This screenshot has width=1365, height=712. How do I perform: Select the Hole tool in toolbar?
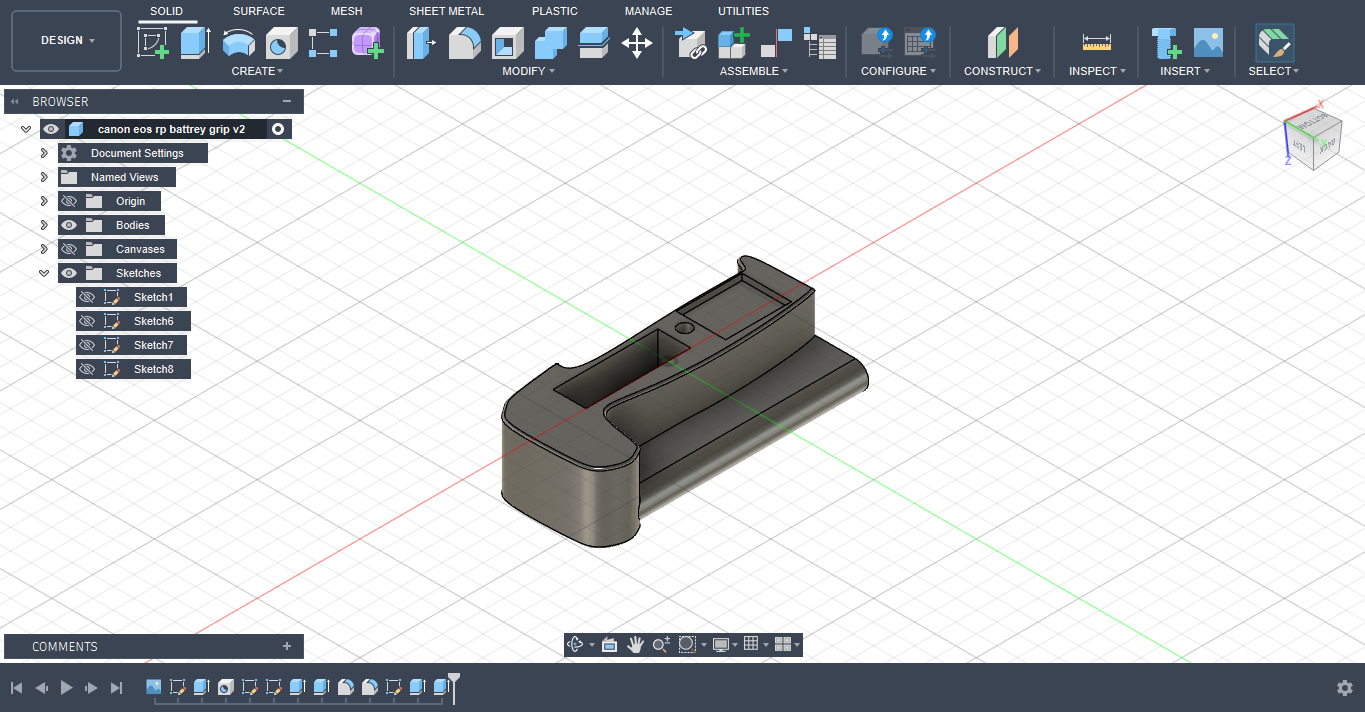coord(281,43)
